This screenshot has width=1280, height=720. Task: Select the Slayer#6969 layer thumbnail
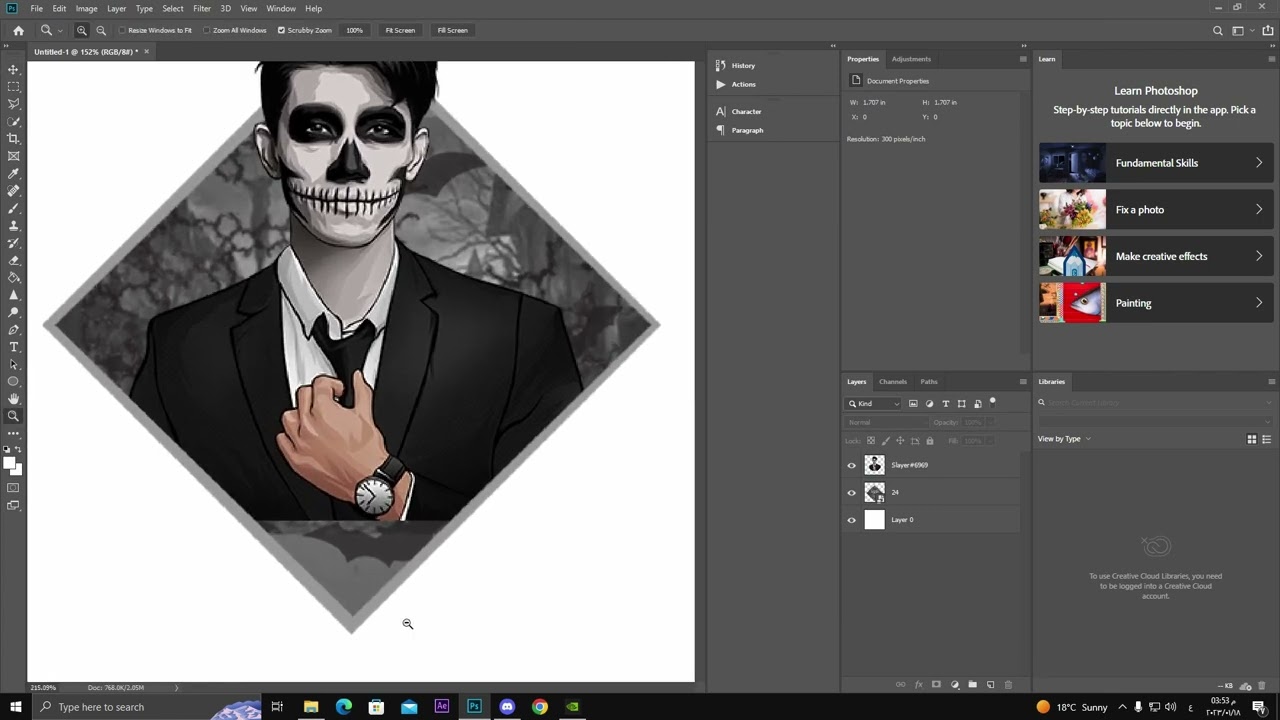[x=875, y=465]
